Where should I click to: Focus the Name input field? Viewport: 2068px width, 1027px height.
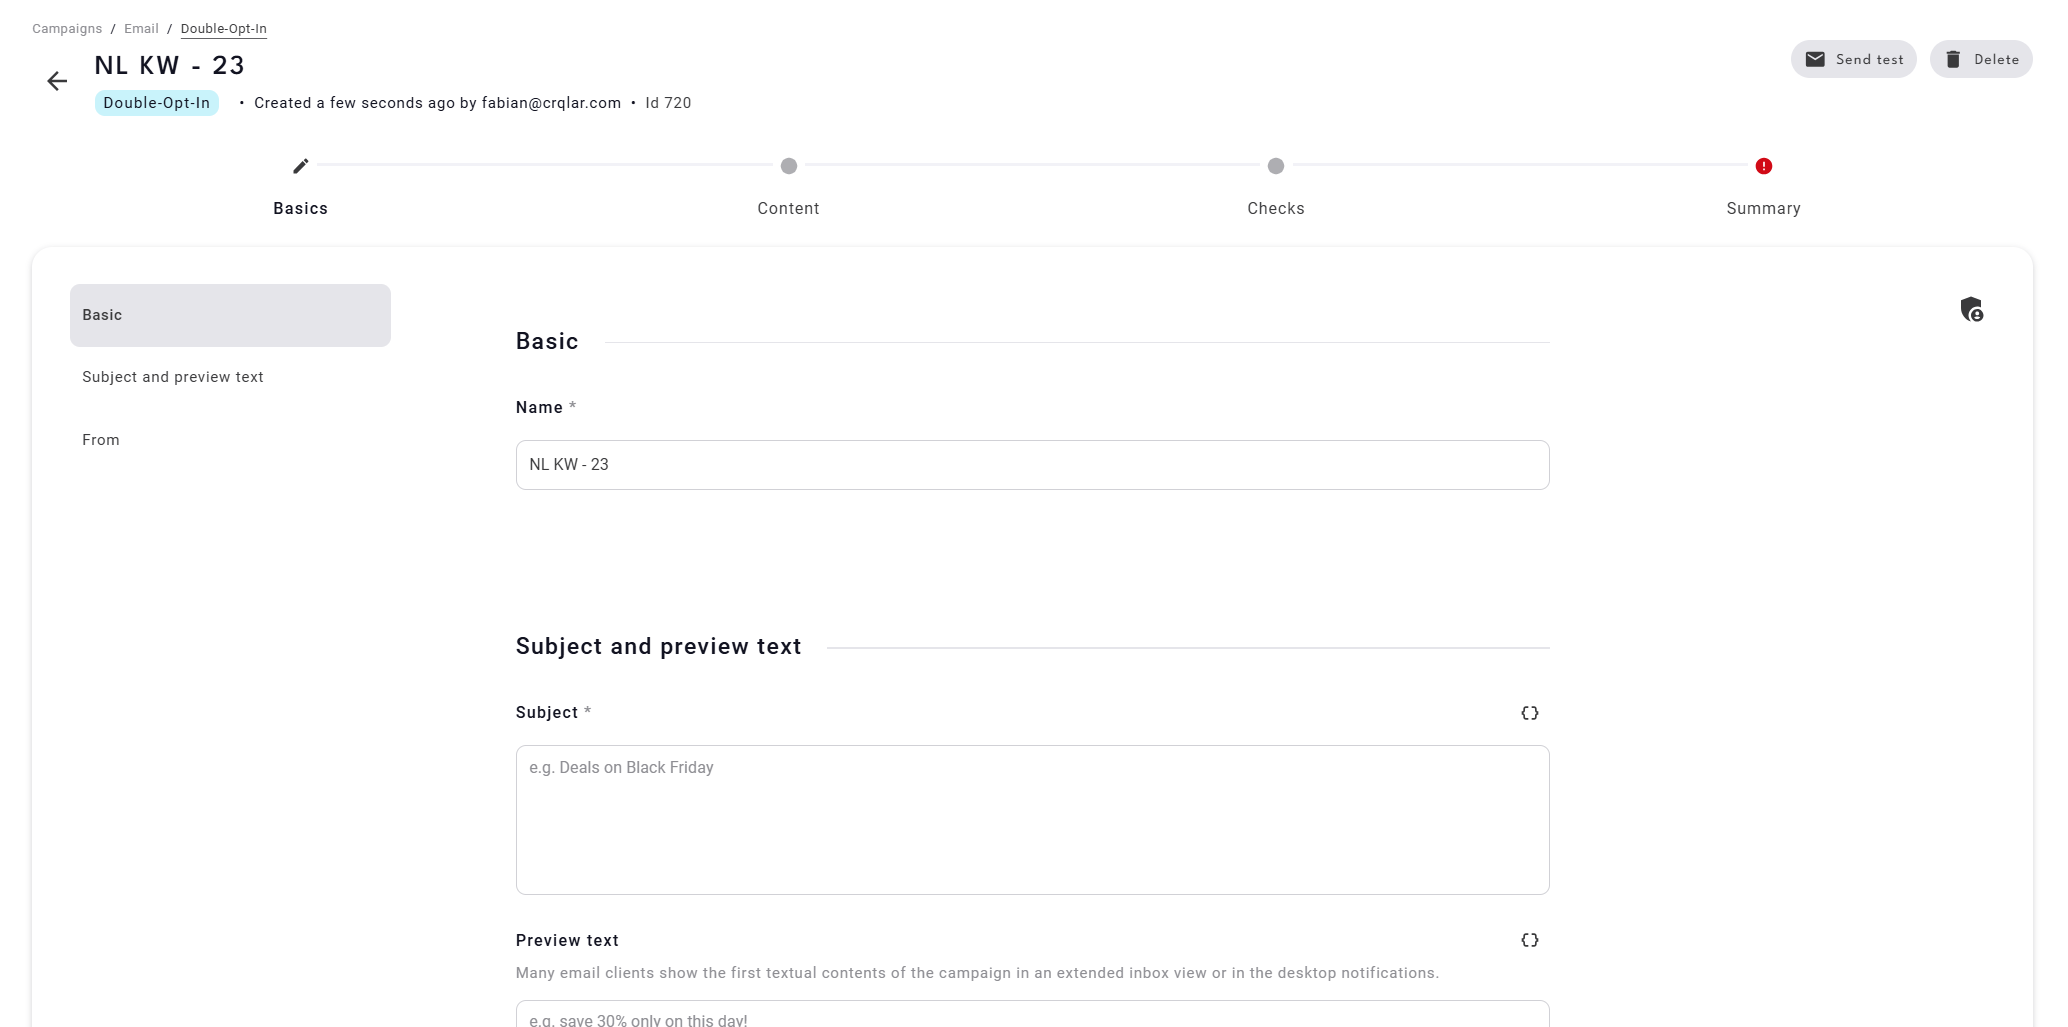click(x=1032, y=465)
